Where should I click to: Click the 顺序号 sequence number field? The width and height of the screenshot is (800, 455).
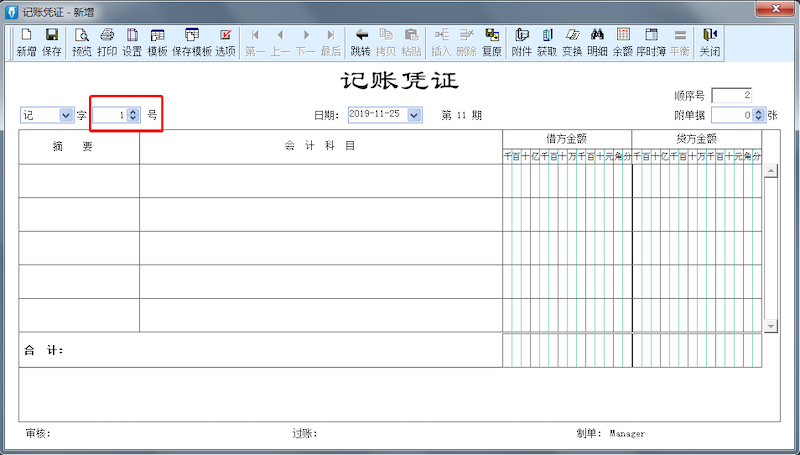[732, 95]
